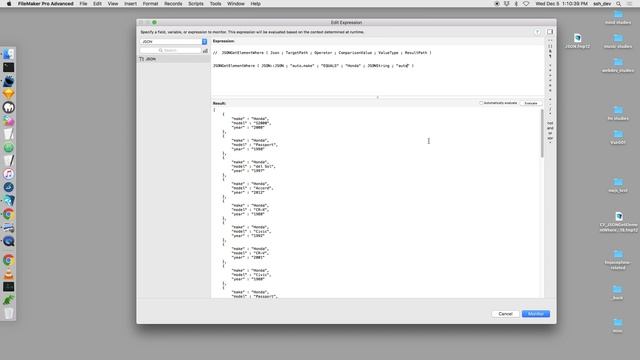This screenshot has height=360, width=640.
Task: Open Notification Center icon in menu bar
Action: click(629, 4)
